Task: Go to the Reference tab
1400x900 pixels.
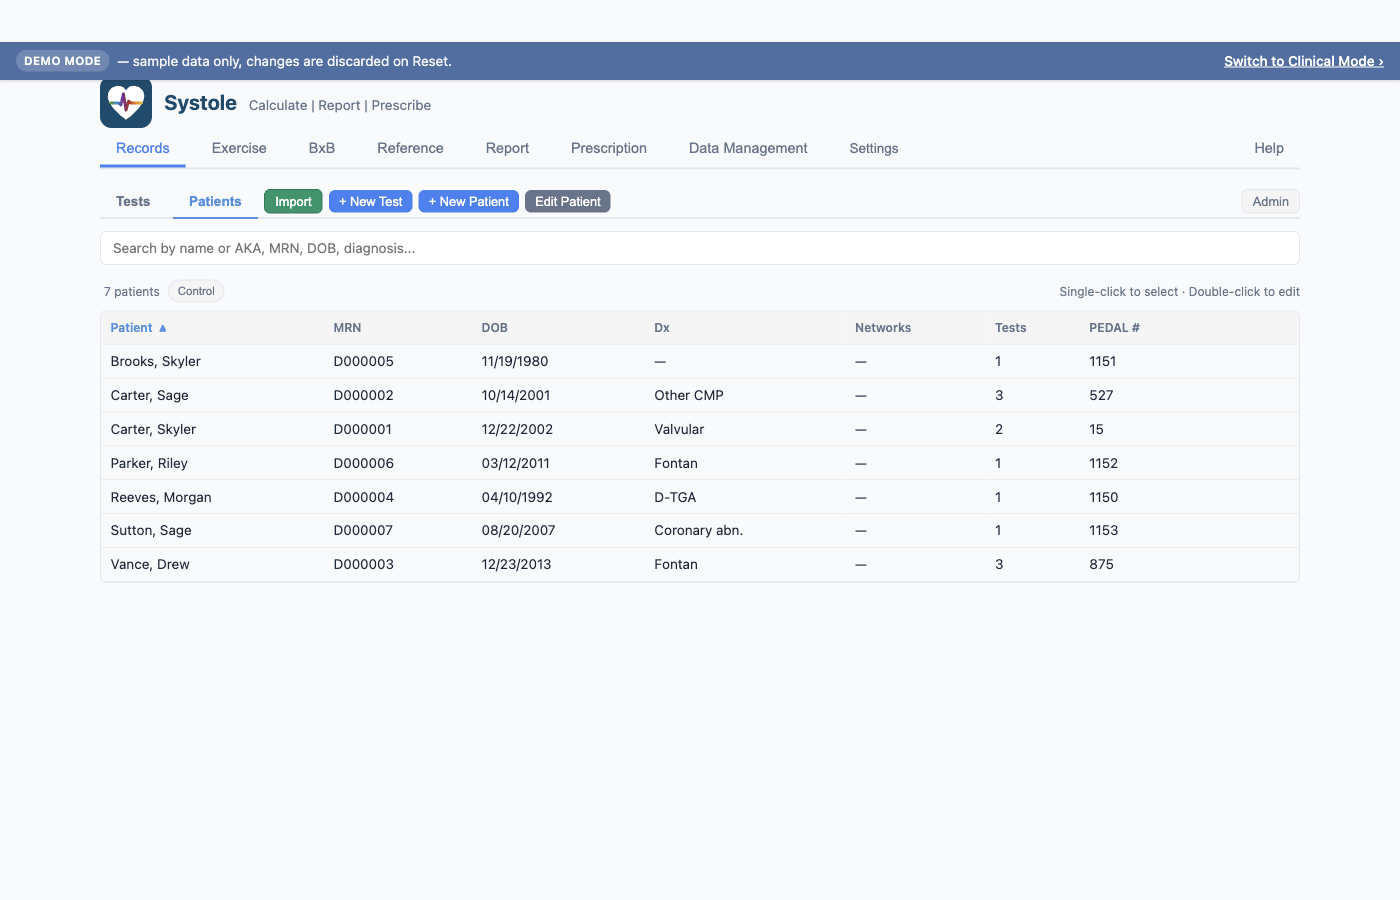Action: click(410, 148)
